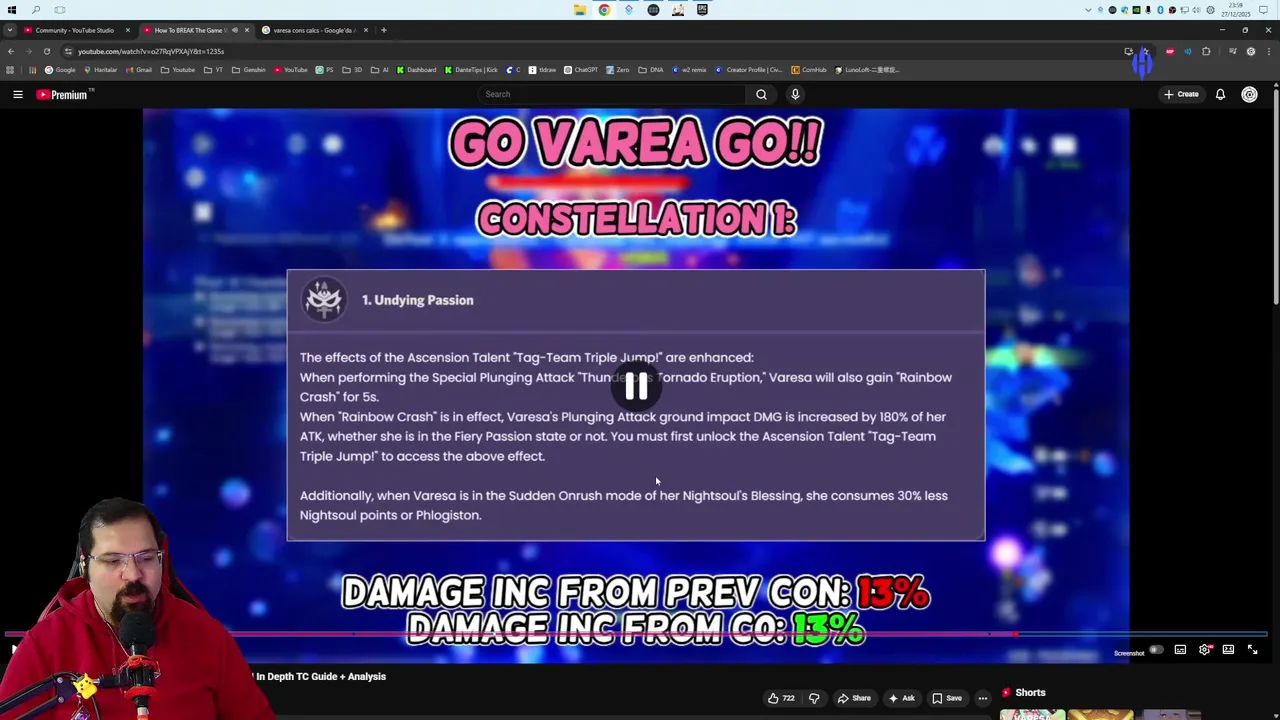Viewport: 1280px width, 720px height.
Task: Open the Genshin bookmarks folder
Action: 248,70
